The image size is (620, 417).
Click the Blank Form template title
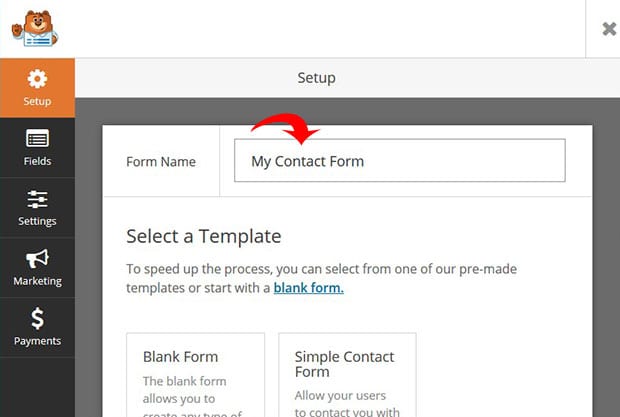click(180, 357)
